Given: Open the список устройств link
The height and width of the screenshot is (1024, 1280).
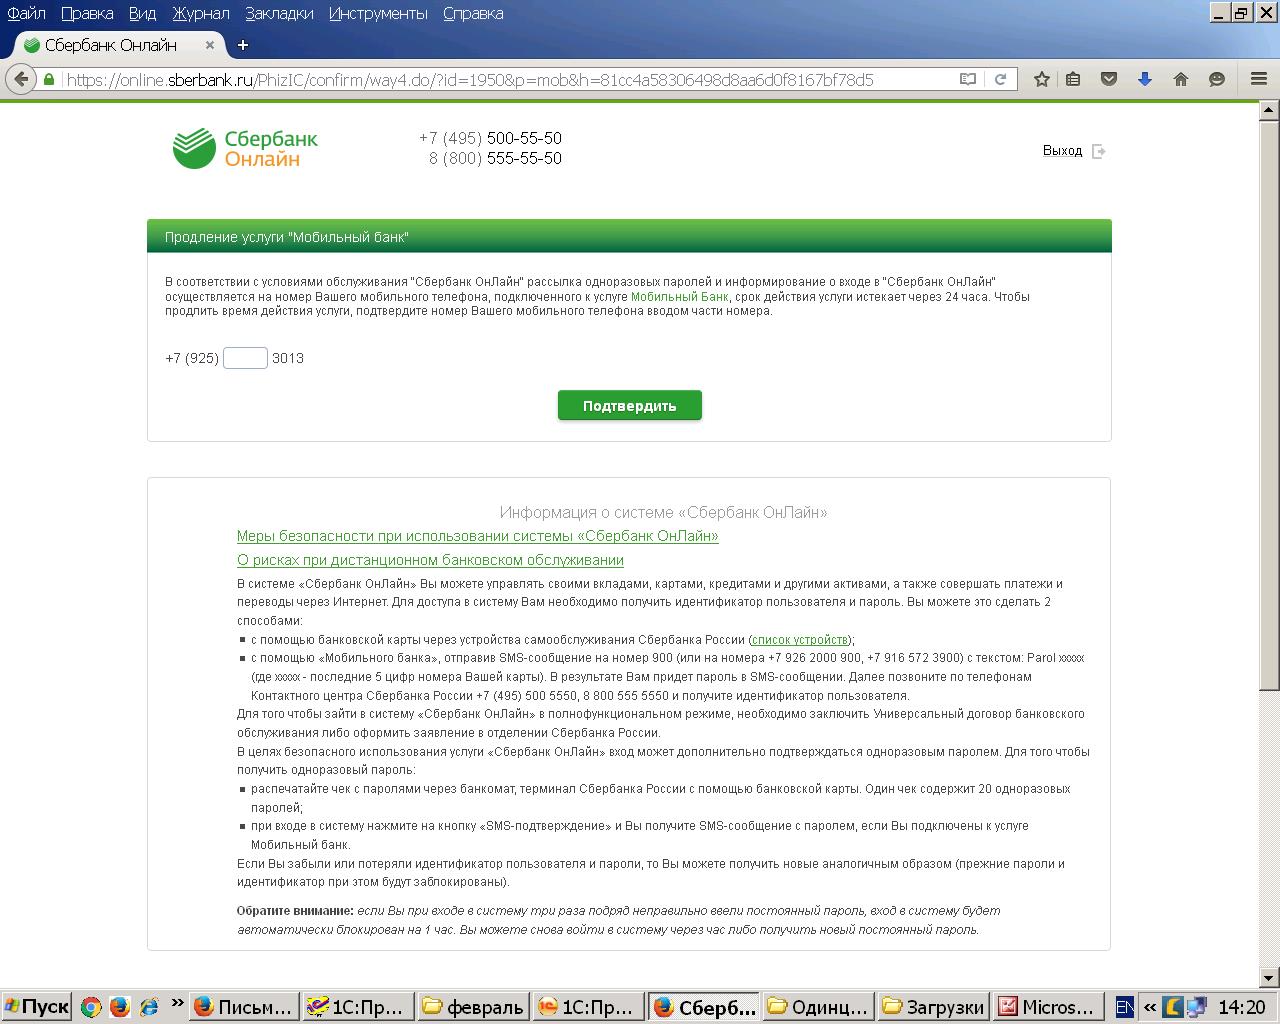Looking at the screenshot, I should pos(800,640).
